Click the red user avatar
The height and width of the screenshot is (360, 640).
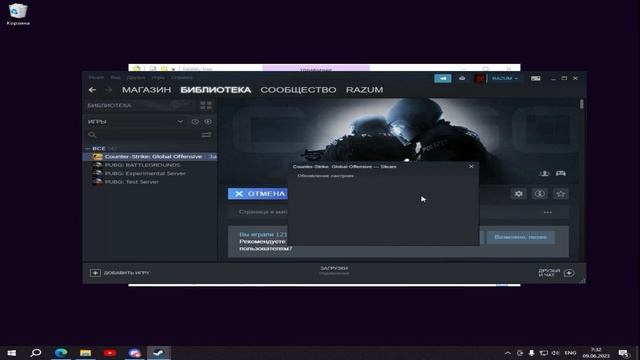(x=480, y=78)
